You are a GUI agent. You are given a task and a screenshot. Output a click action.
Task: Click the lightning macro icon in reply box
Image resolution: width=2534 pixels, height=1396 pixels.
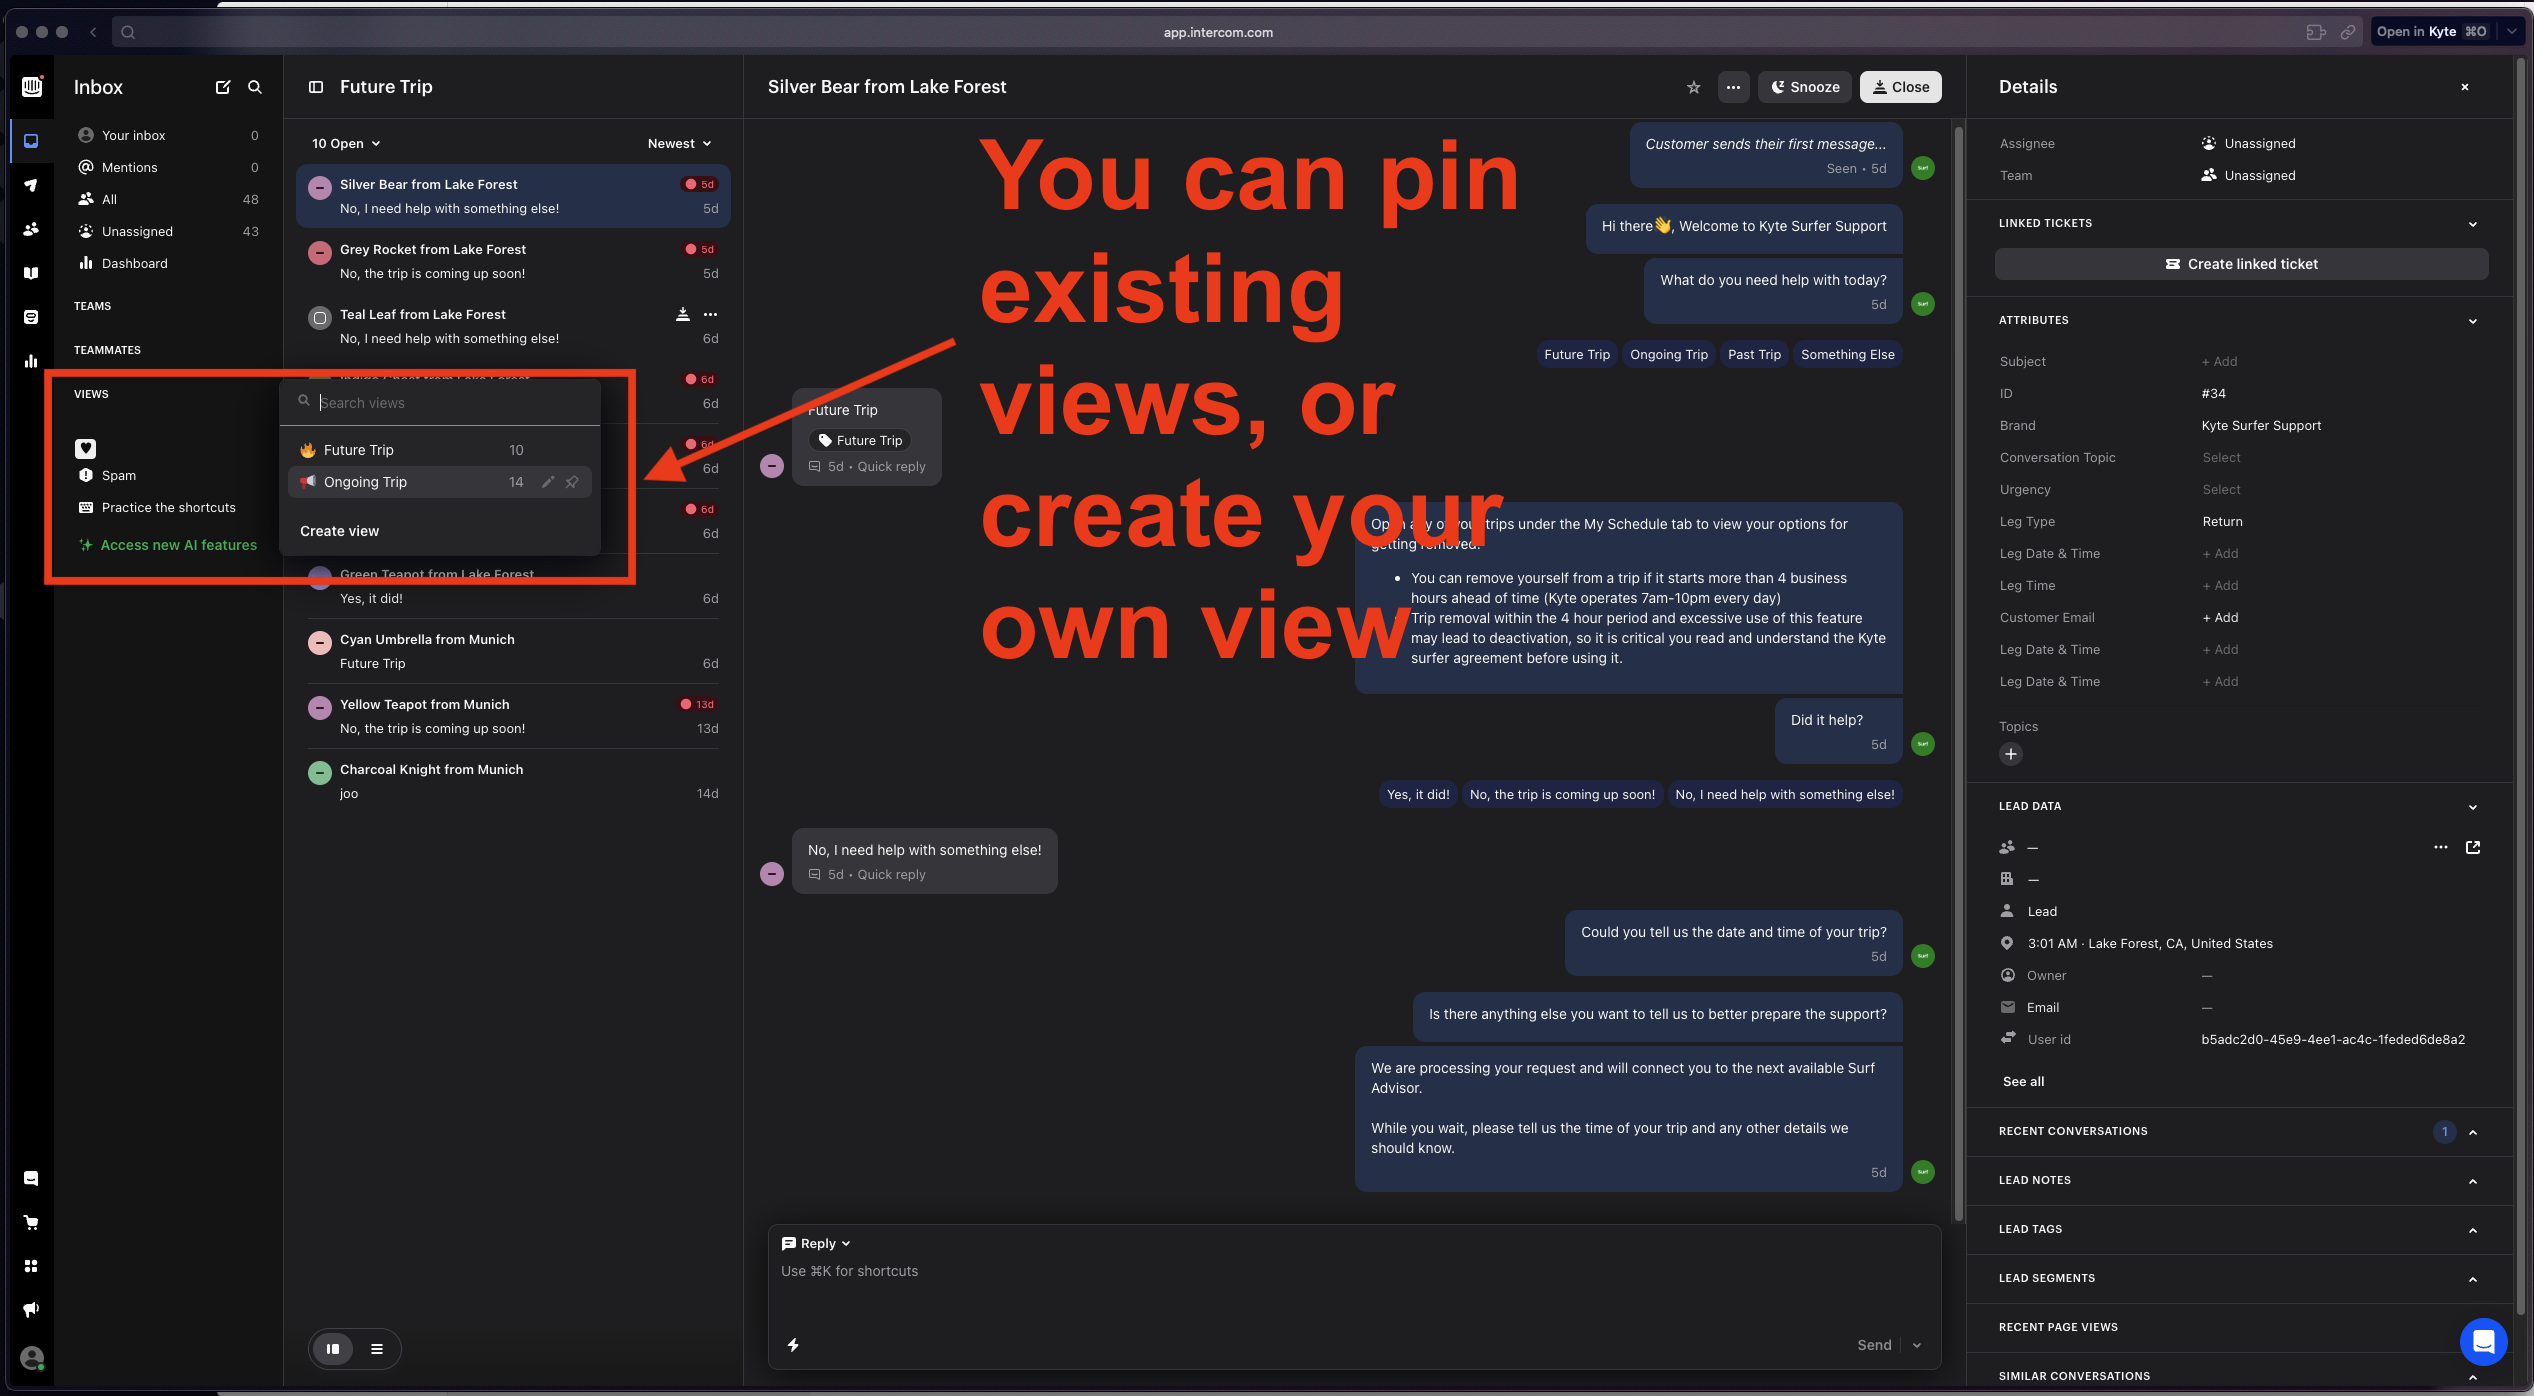(x=793, y=1345)
